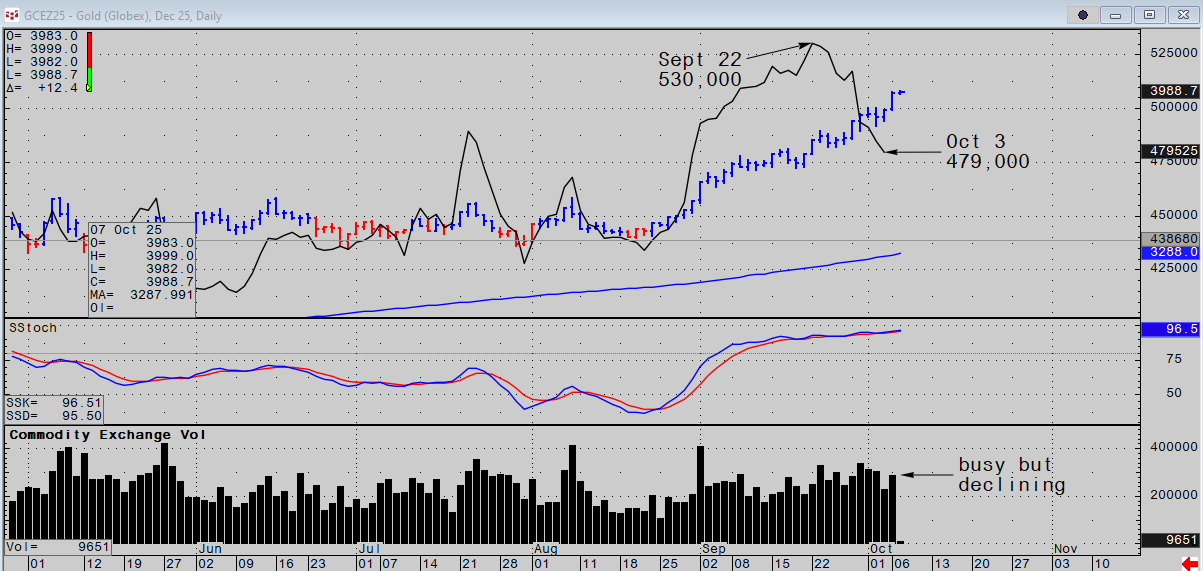Maximize the Gold chart window
The width and height of the screenshot is (1203, 571).
tap(1150, 15)
